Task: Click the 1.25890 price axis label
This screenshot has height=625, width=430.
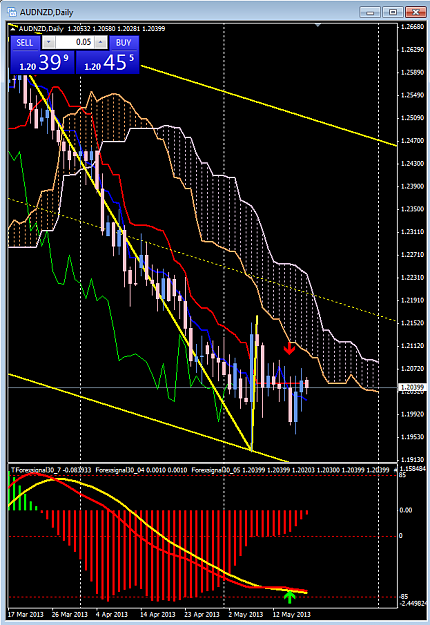Action: [x=412, y=73]
